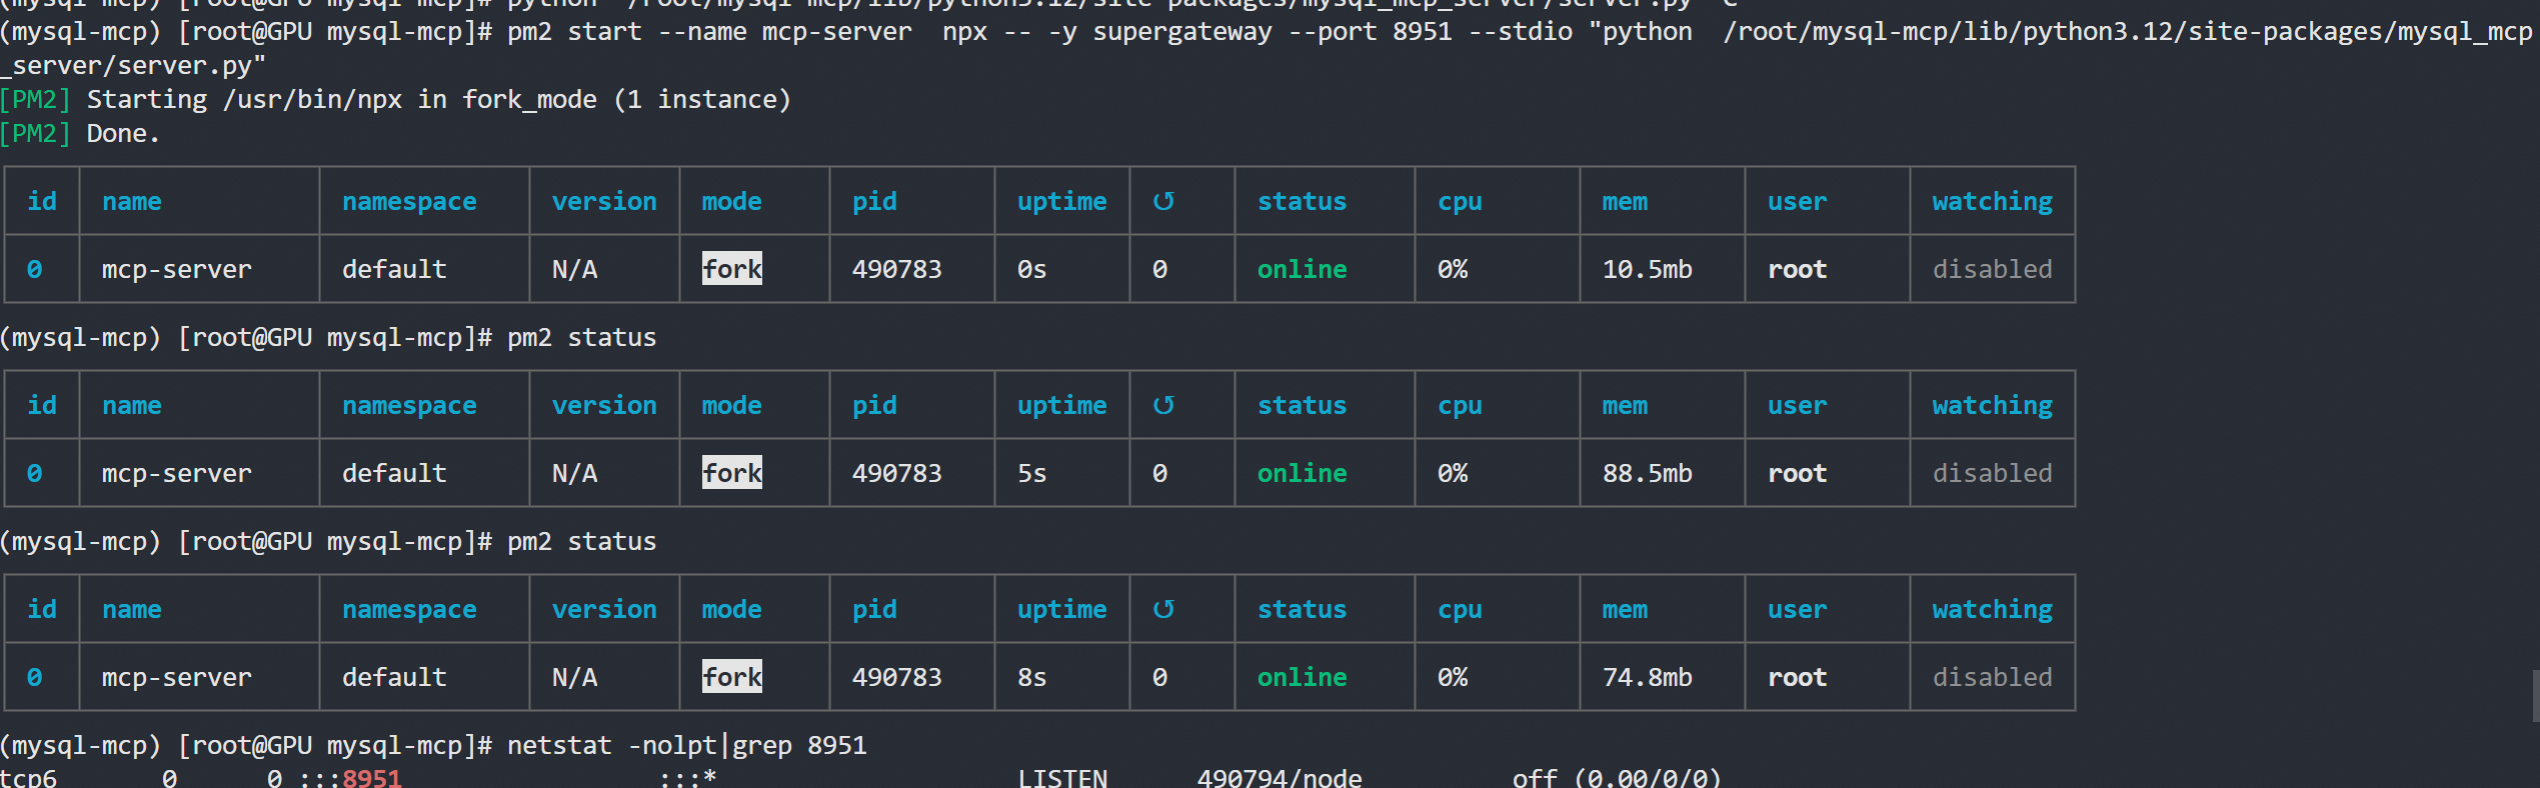Click "root" user in the 10.5mb row

click(1797, 269)
